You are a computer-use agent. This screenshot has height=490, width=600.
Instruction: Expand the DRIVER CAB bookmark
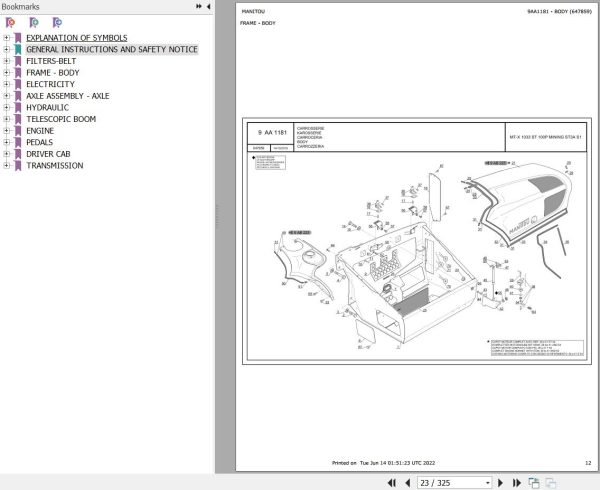6,154
